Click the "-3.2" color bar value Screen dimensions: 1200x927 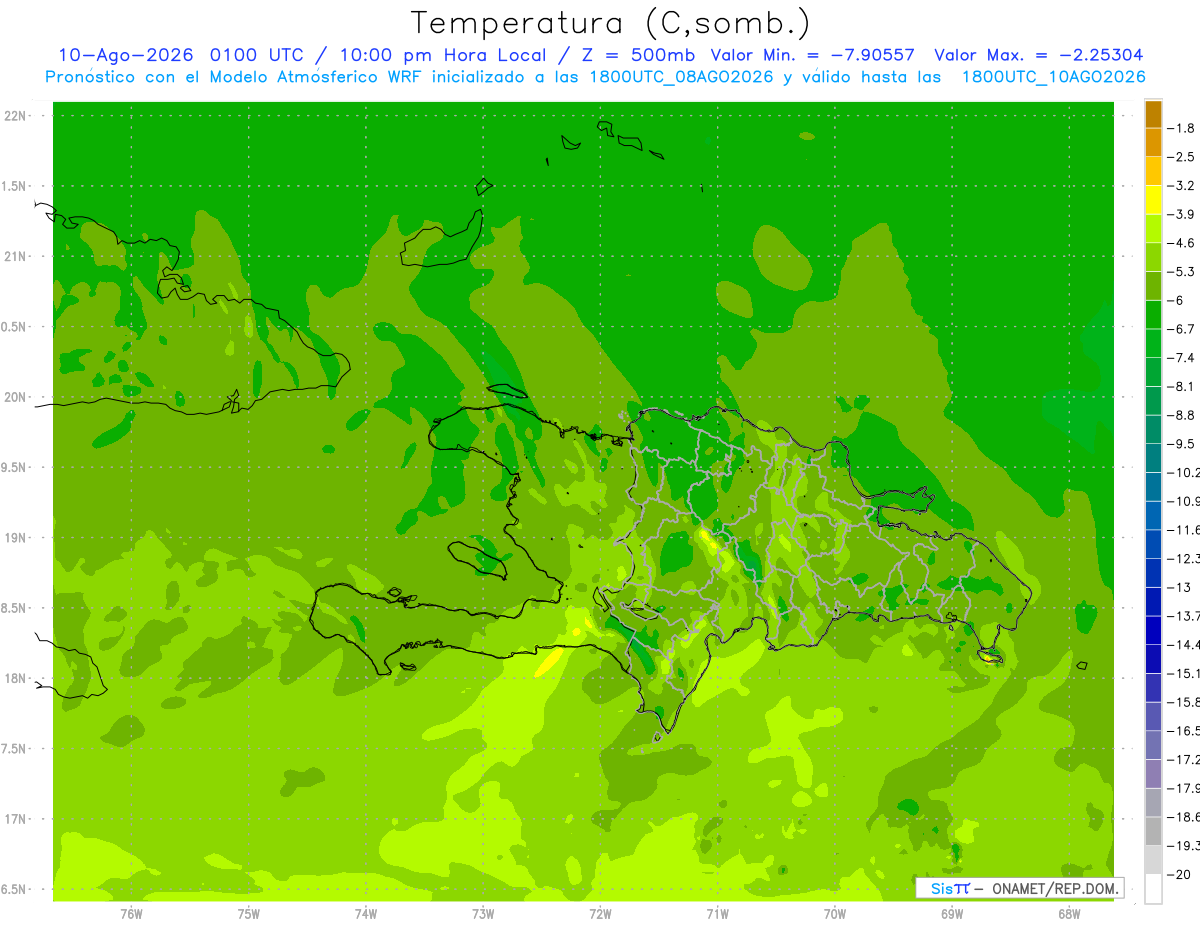click(x=1181, y=185)
